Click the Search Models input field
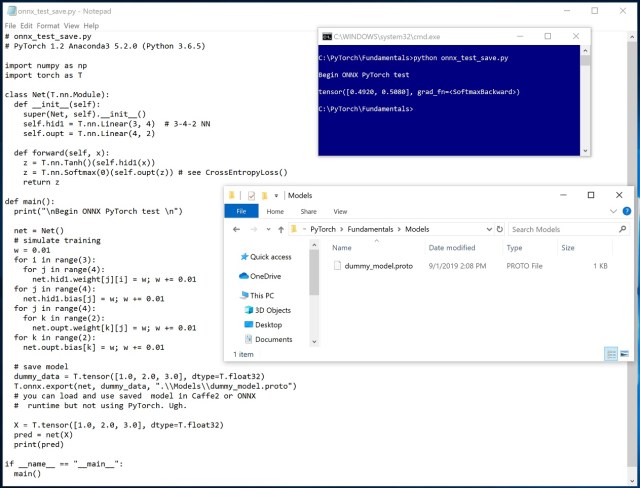Image resolution: width=640 pixels, height=488 pixels. tap(560, 229)
